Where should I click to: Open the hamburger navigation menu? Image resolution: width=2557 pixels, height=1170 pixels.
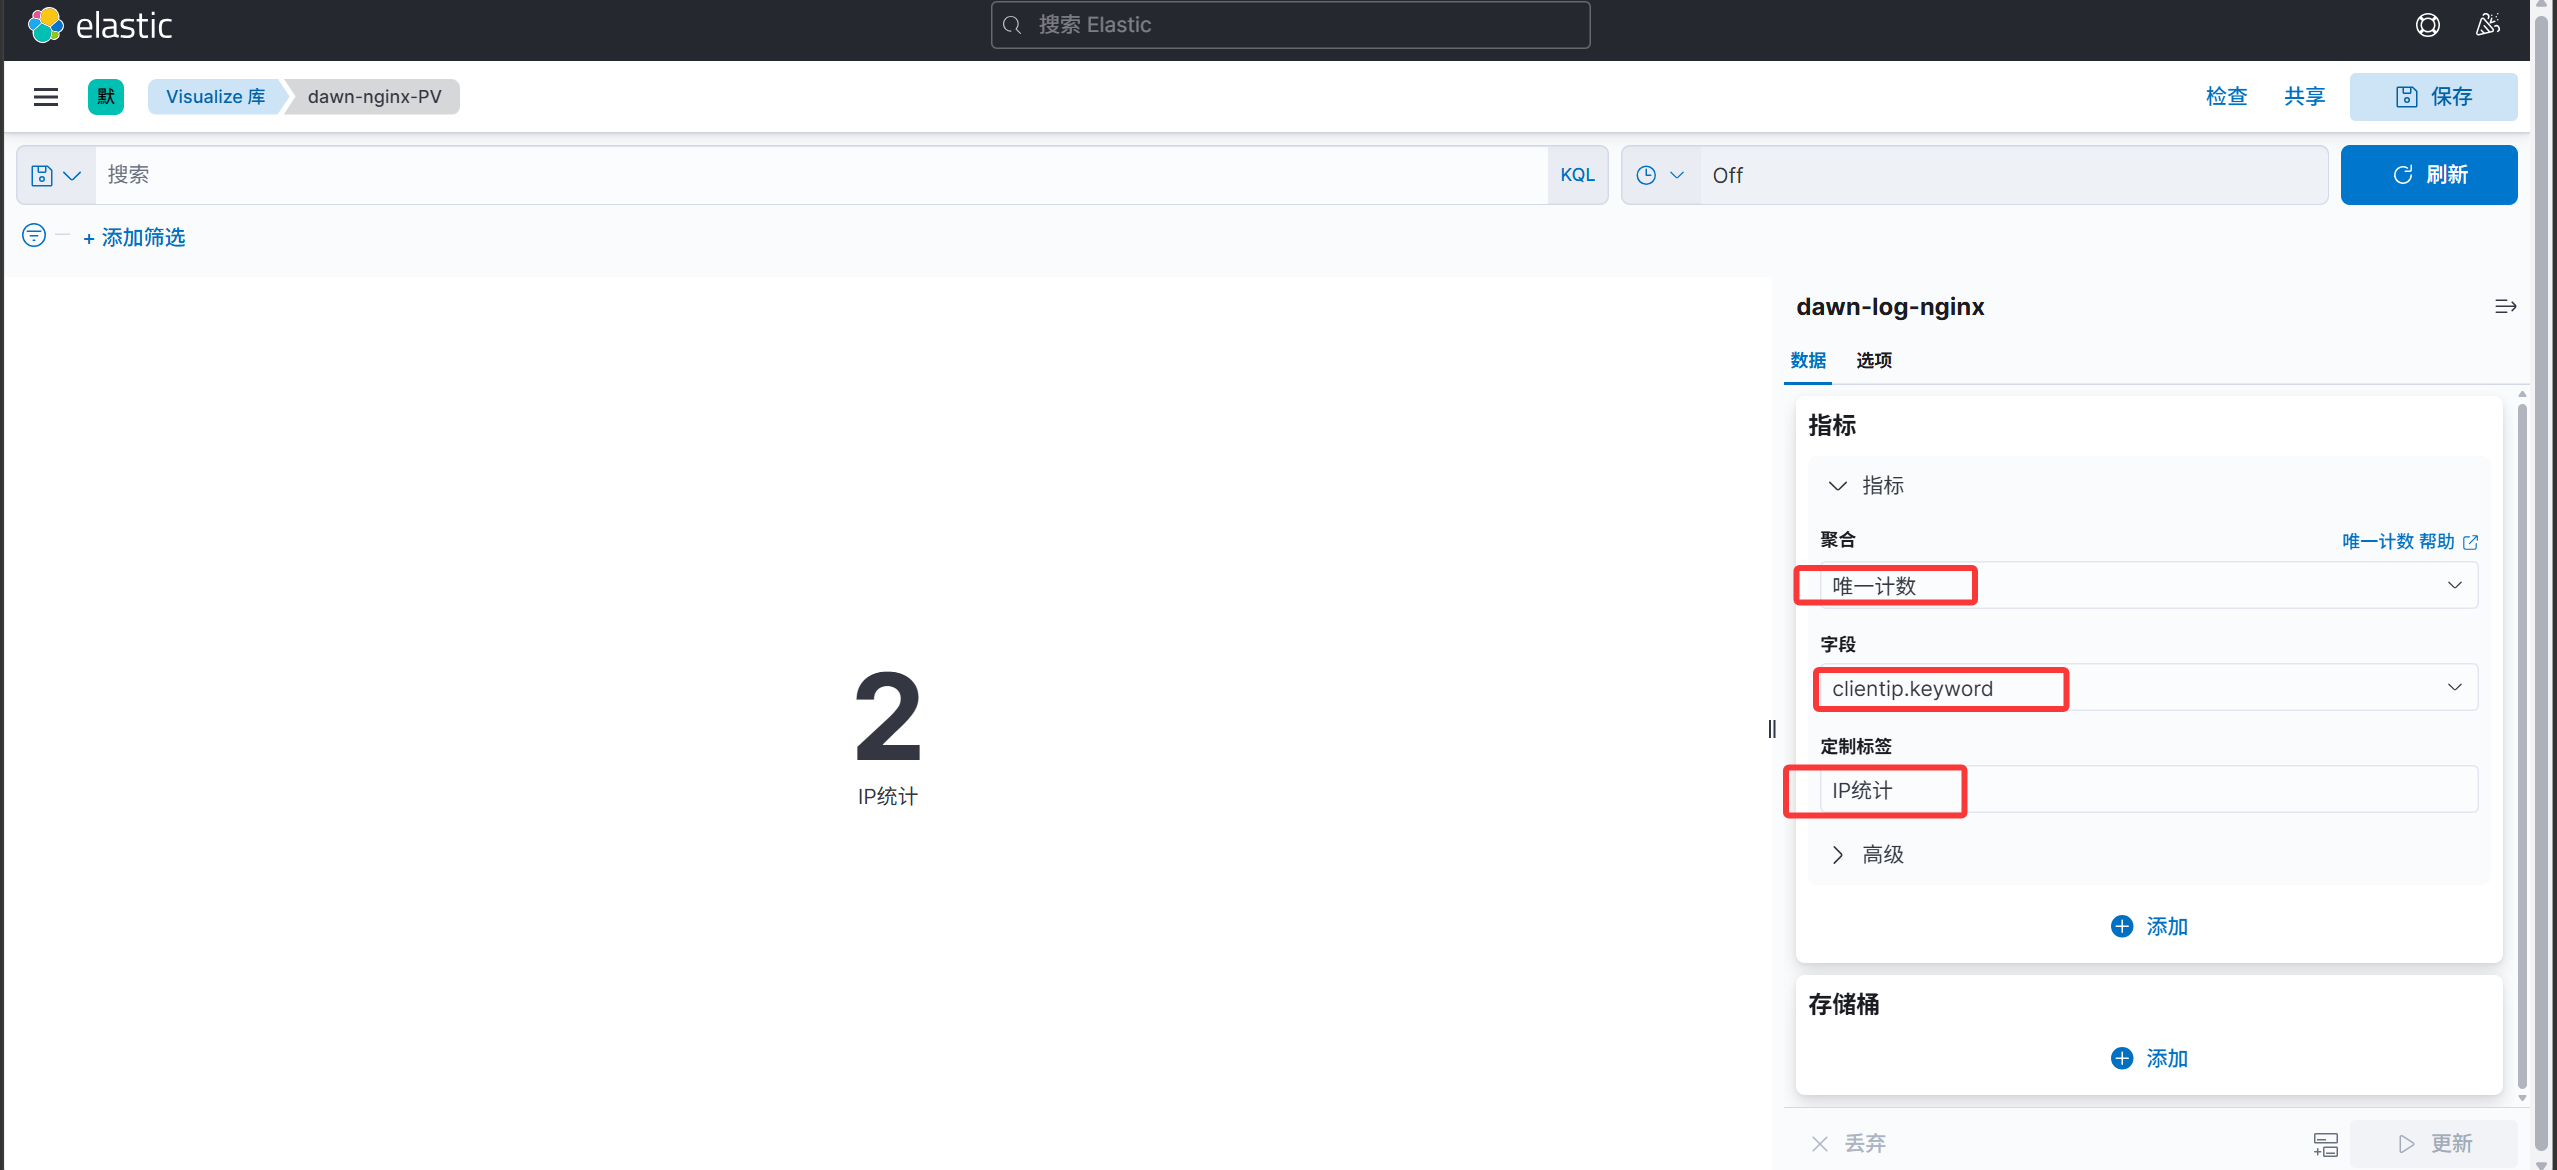click(46, 97)
